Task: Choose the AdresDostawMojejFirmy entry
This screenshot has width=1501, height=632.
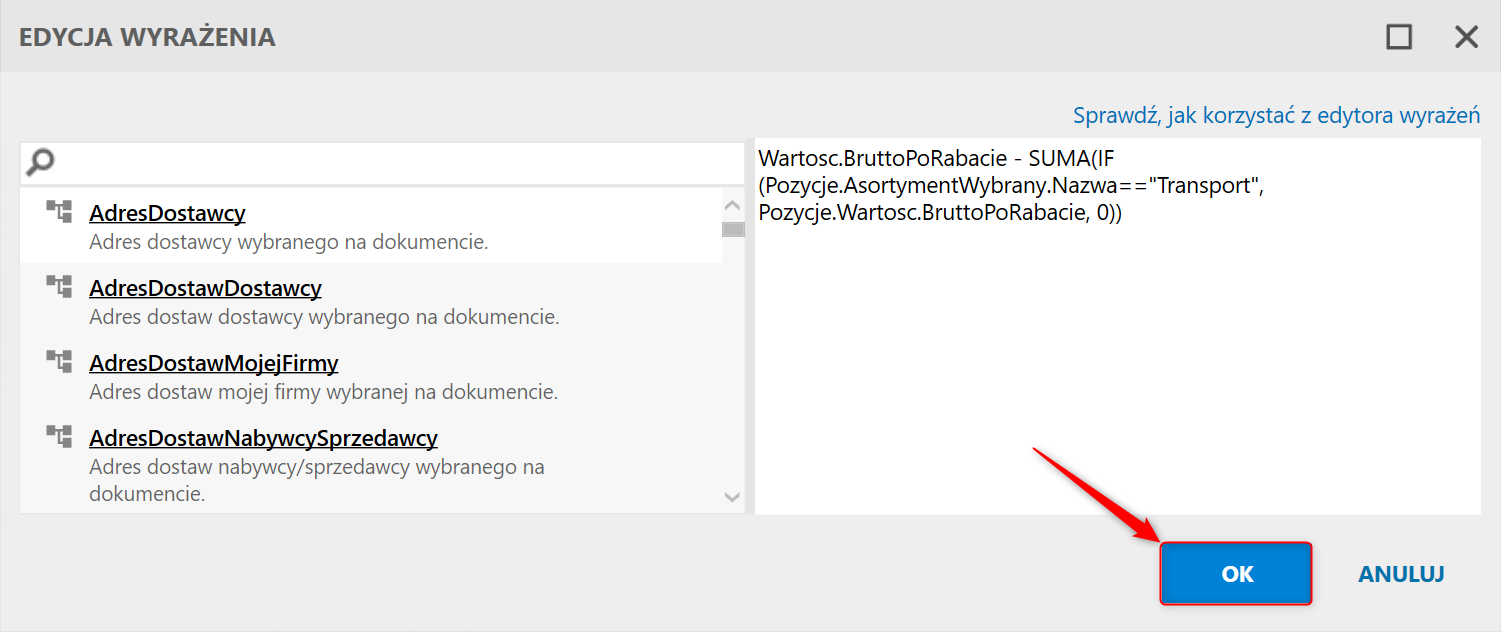Action: click(213, 363)
